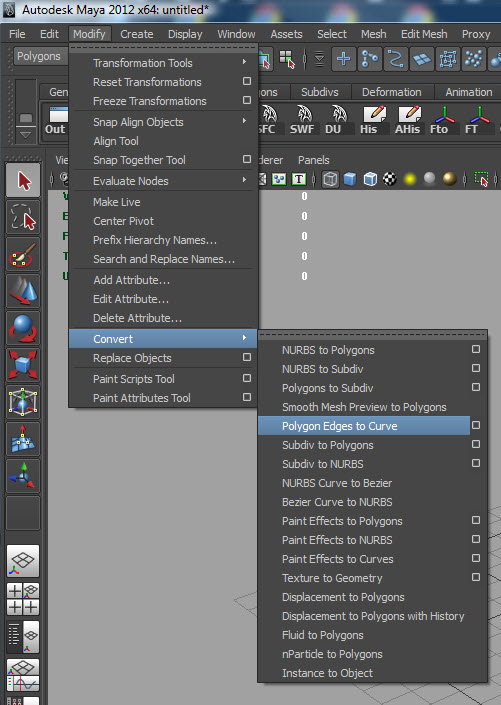Expand the Convert submenu
Viewport: 501px width, 705px height.
click(x=164, y=339)
